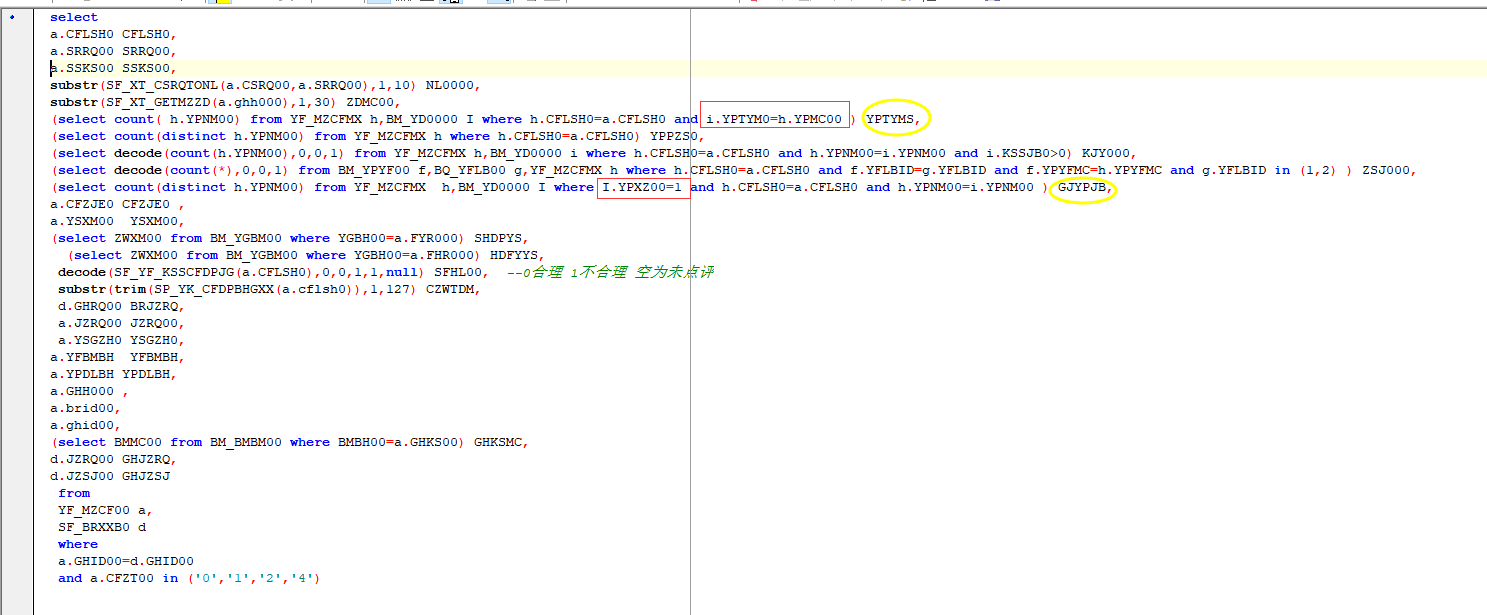Click the alias 'KJY000,'
This screenshot has height=615, width=1487.
1108,153
